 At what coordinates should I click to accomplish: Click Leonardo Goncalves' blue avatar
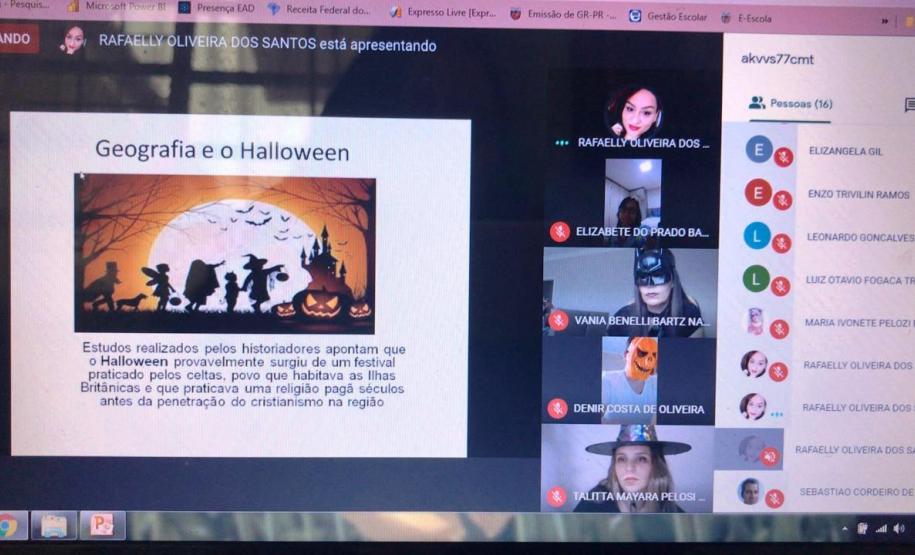click(x=757, y=235)
